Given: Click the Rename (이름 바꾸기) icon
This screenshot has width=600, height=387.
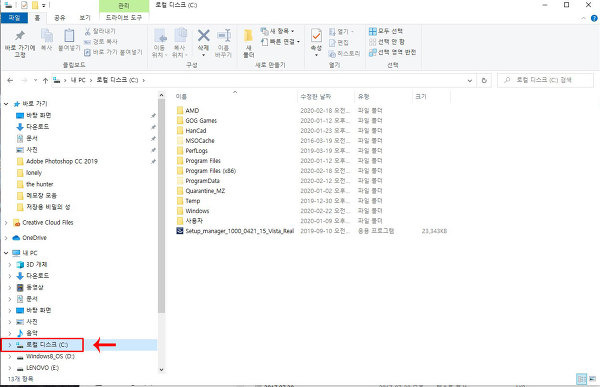Looking at the screenshot, I should (224, 36).
